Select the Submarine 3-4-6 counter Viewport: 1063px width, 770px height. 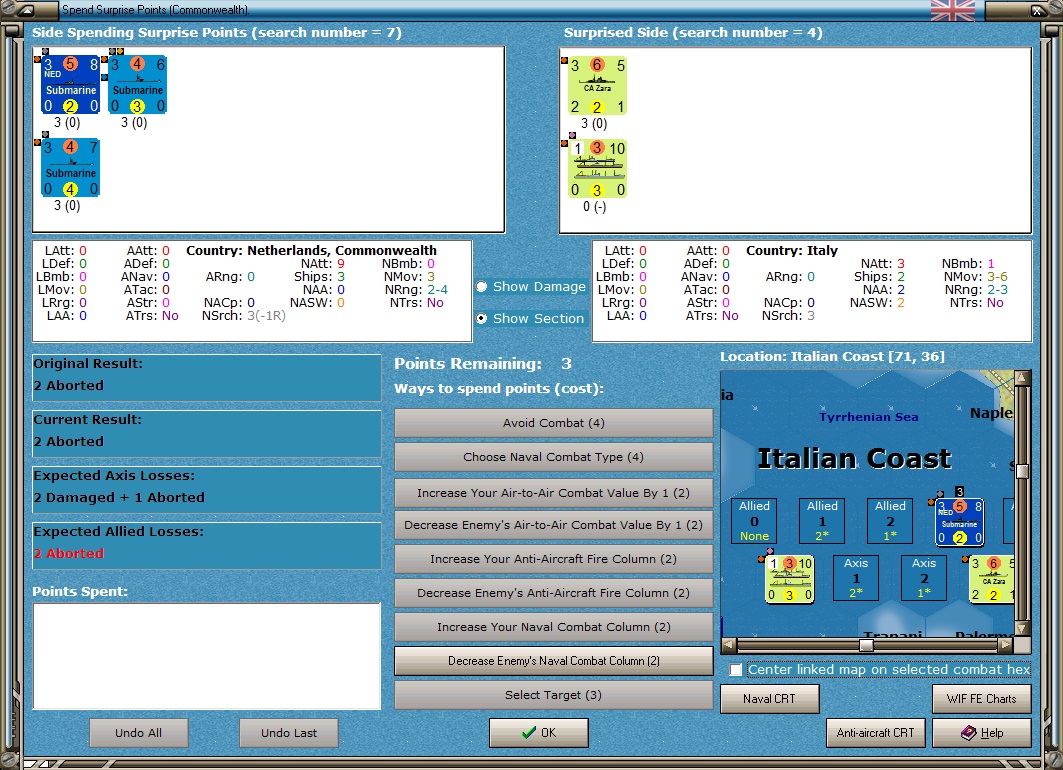point(138,85)
